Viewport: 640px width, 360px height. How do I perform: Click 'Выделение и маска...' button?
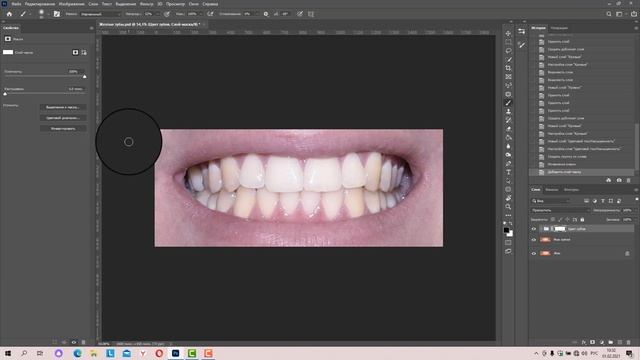[63, 107]
